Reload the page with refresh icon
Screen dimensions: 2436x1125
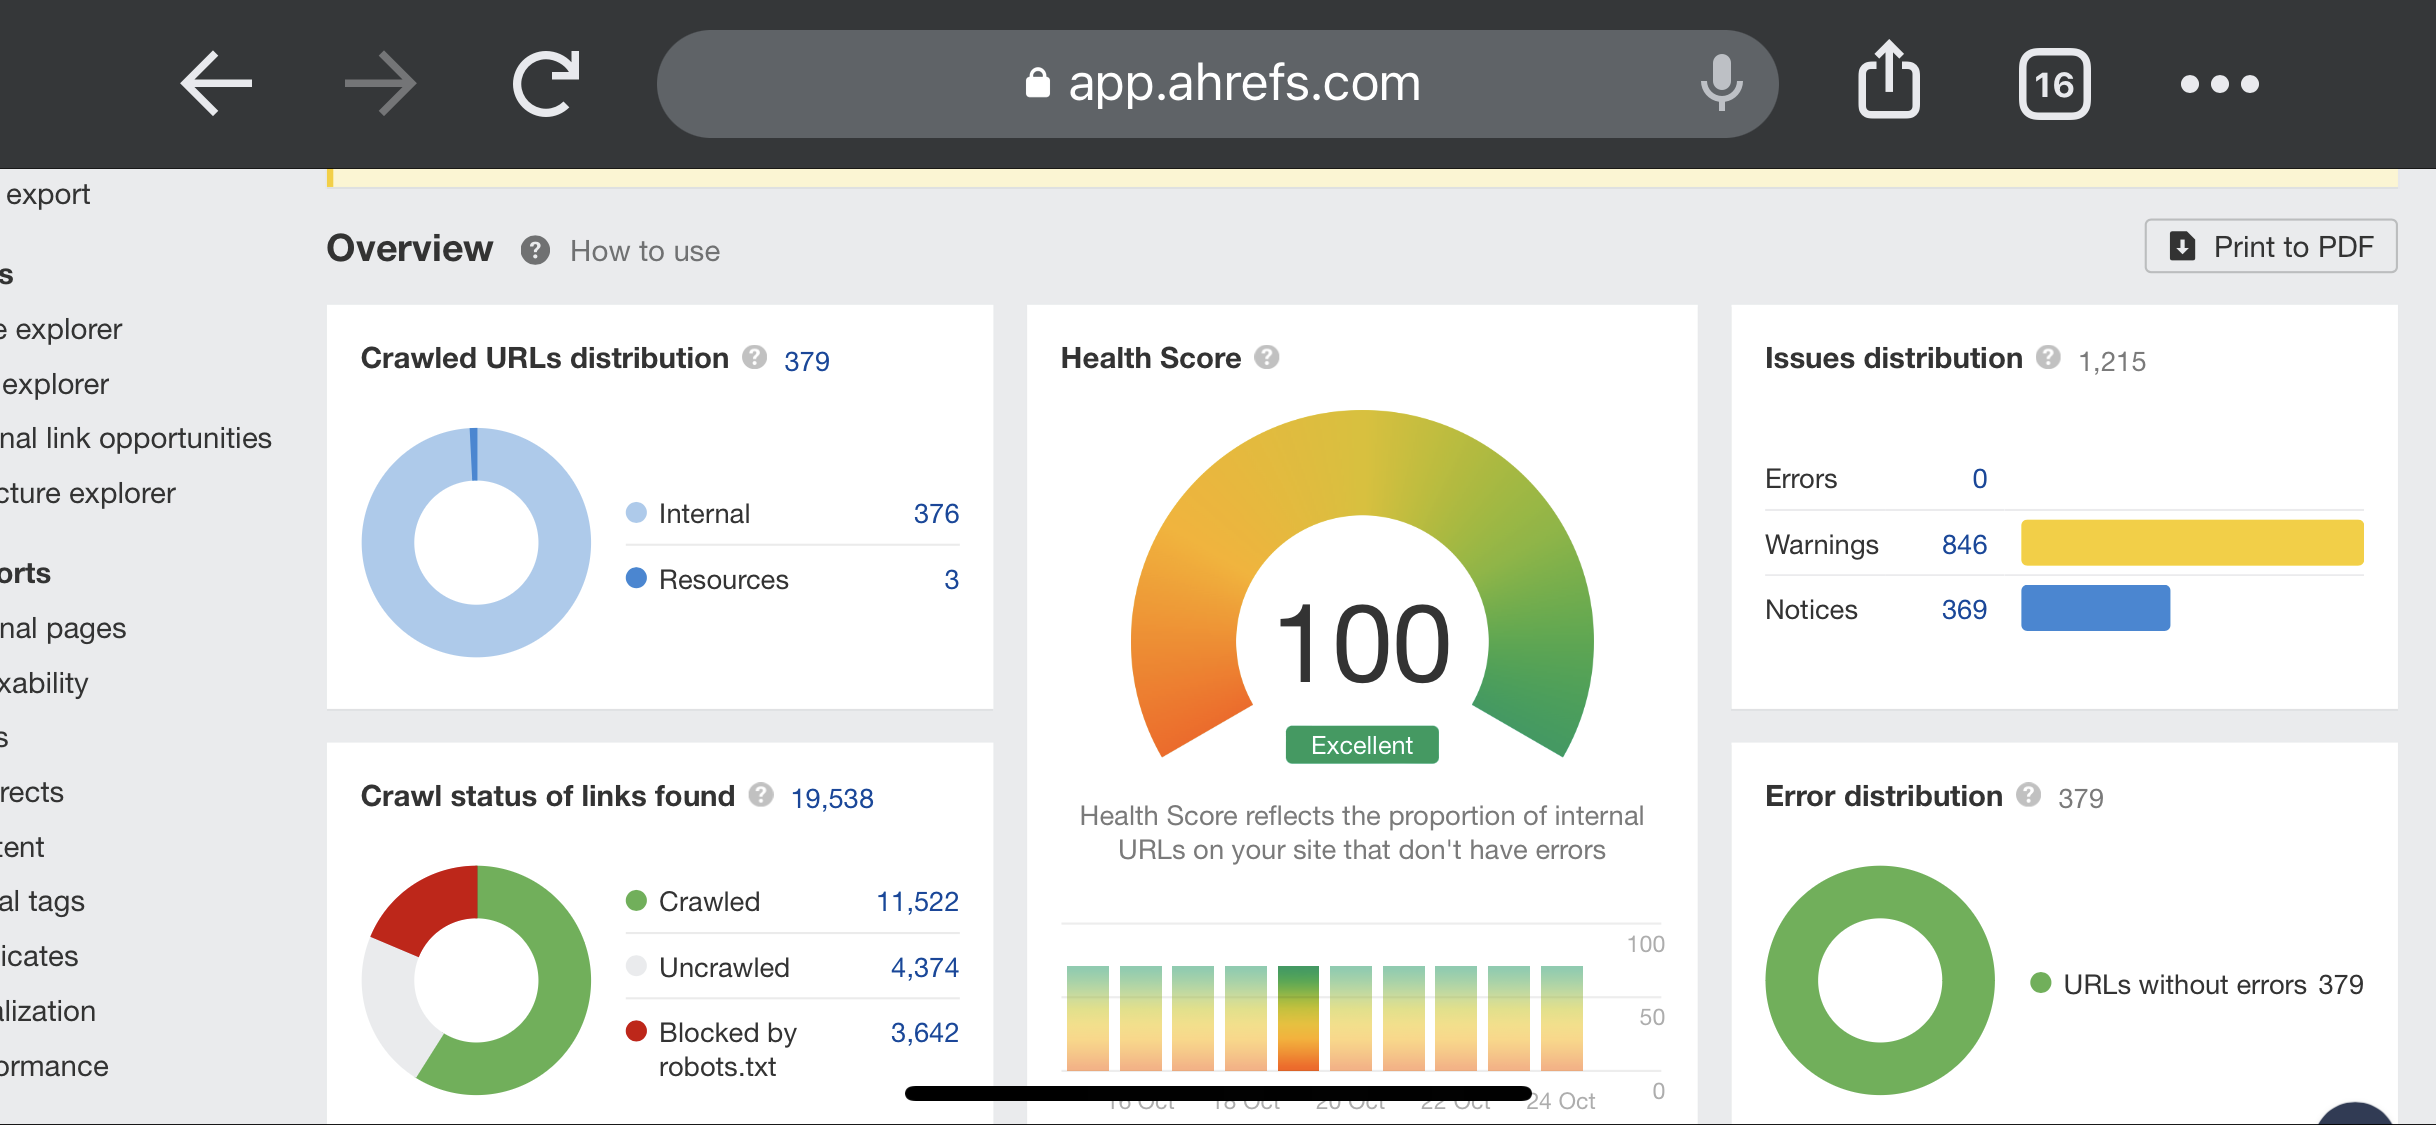pos(546,84)
